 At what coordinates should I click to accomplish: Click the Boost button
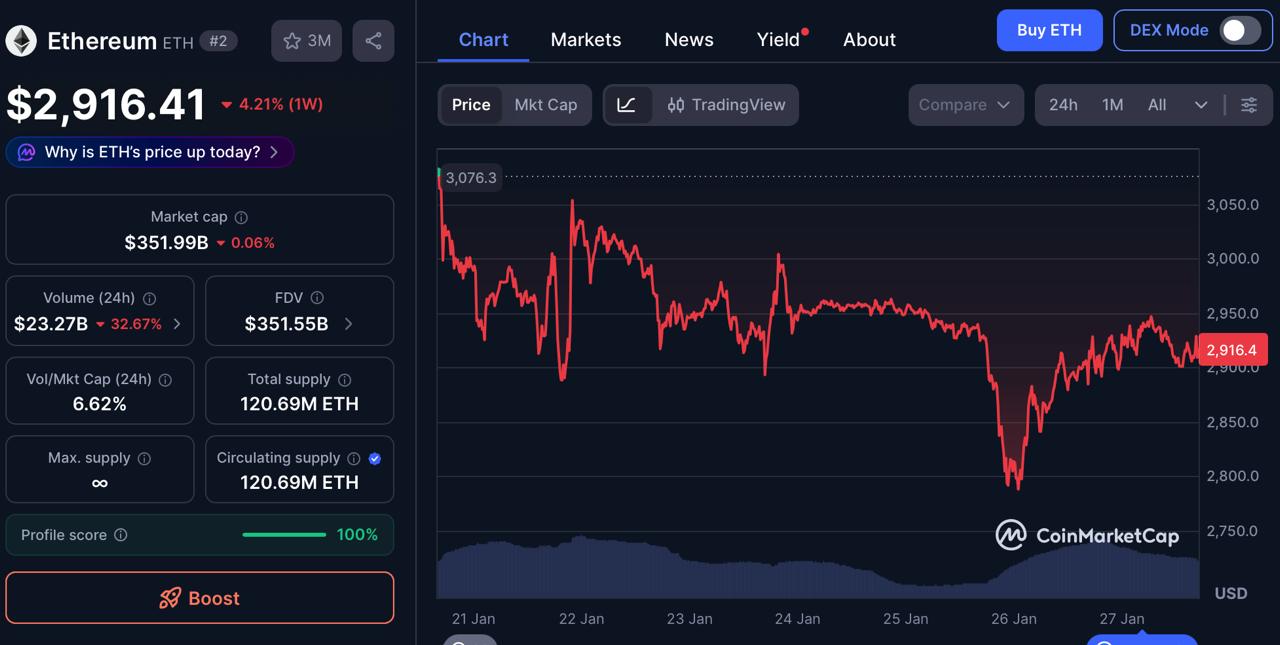coord(199,598)
